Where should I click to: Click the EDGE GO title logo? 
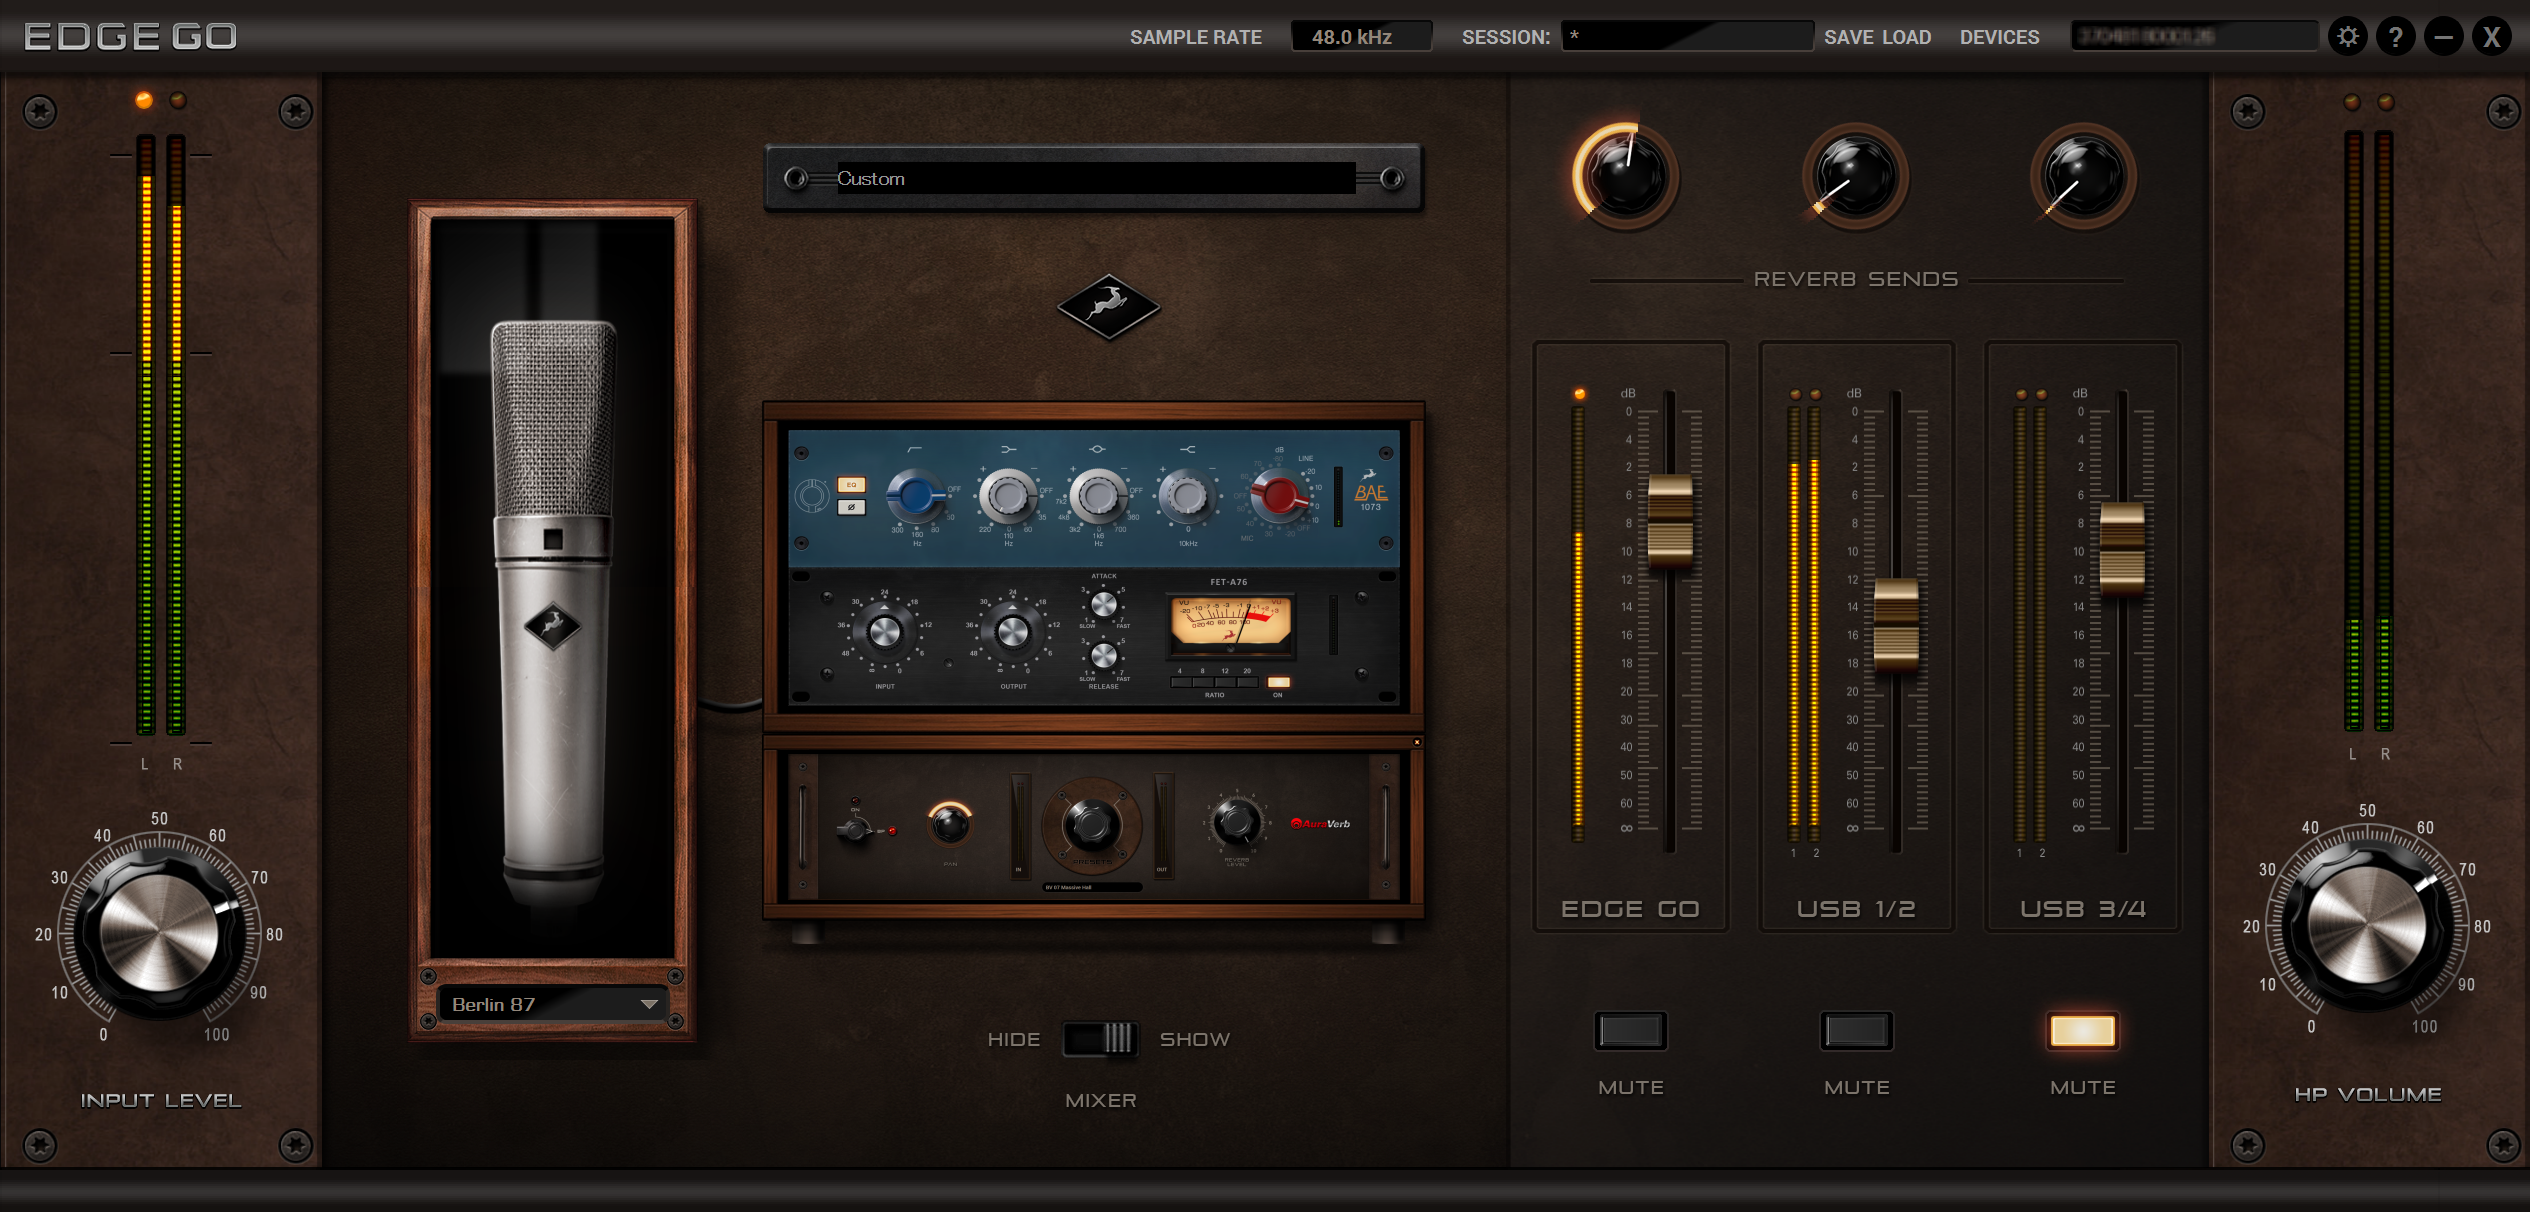click(131, 37)
